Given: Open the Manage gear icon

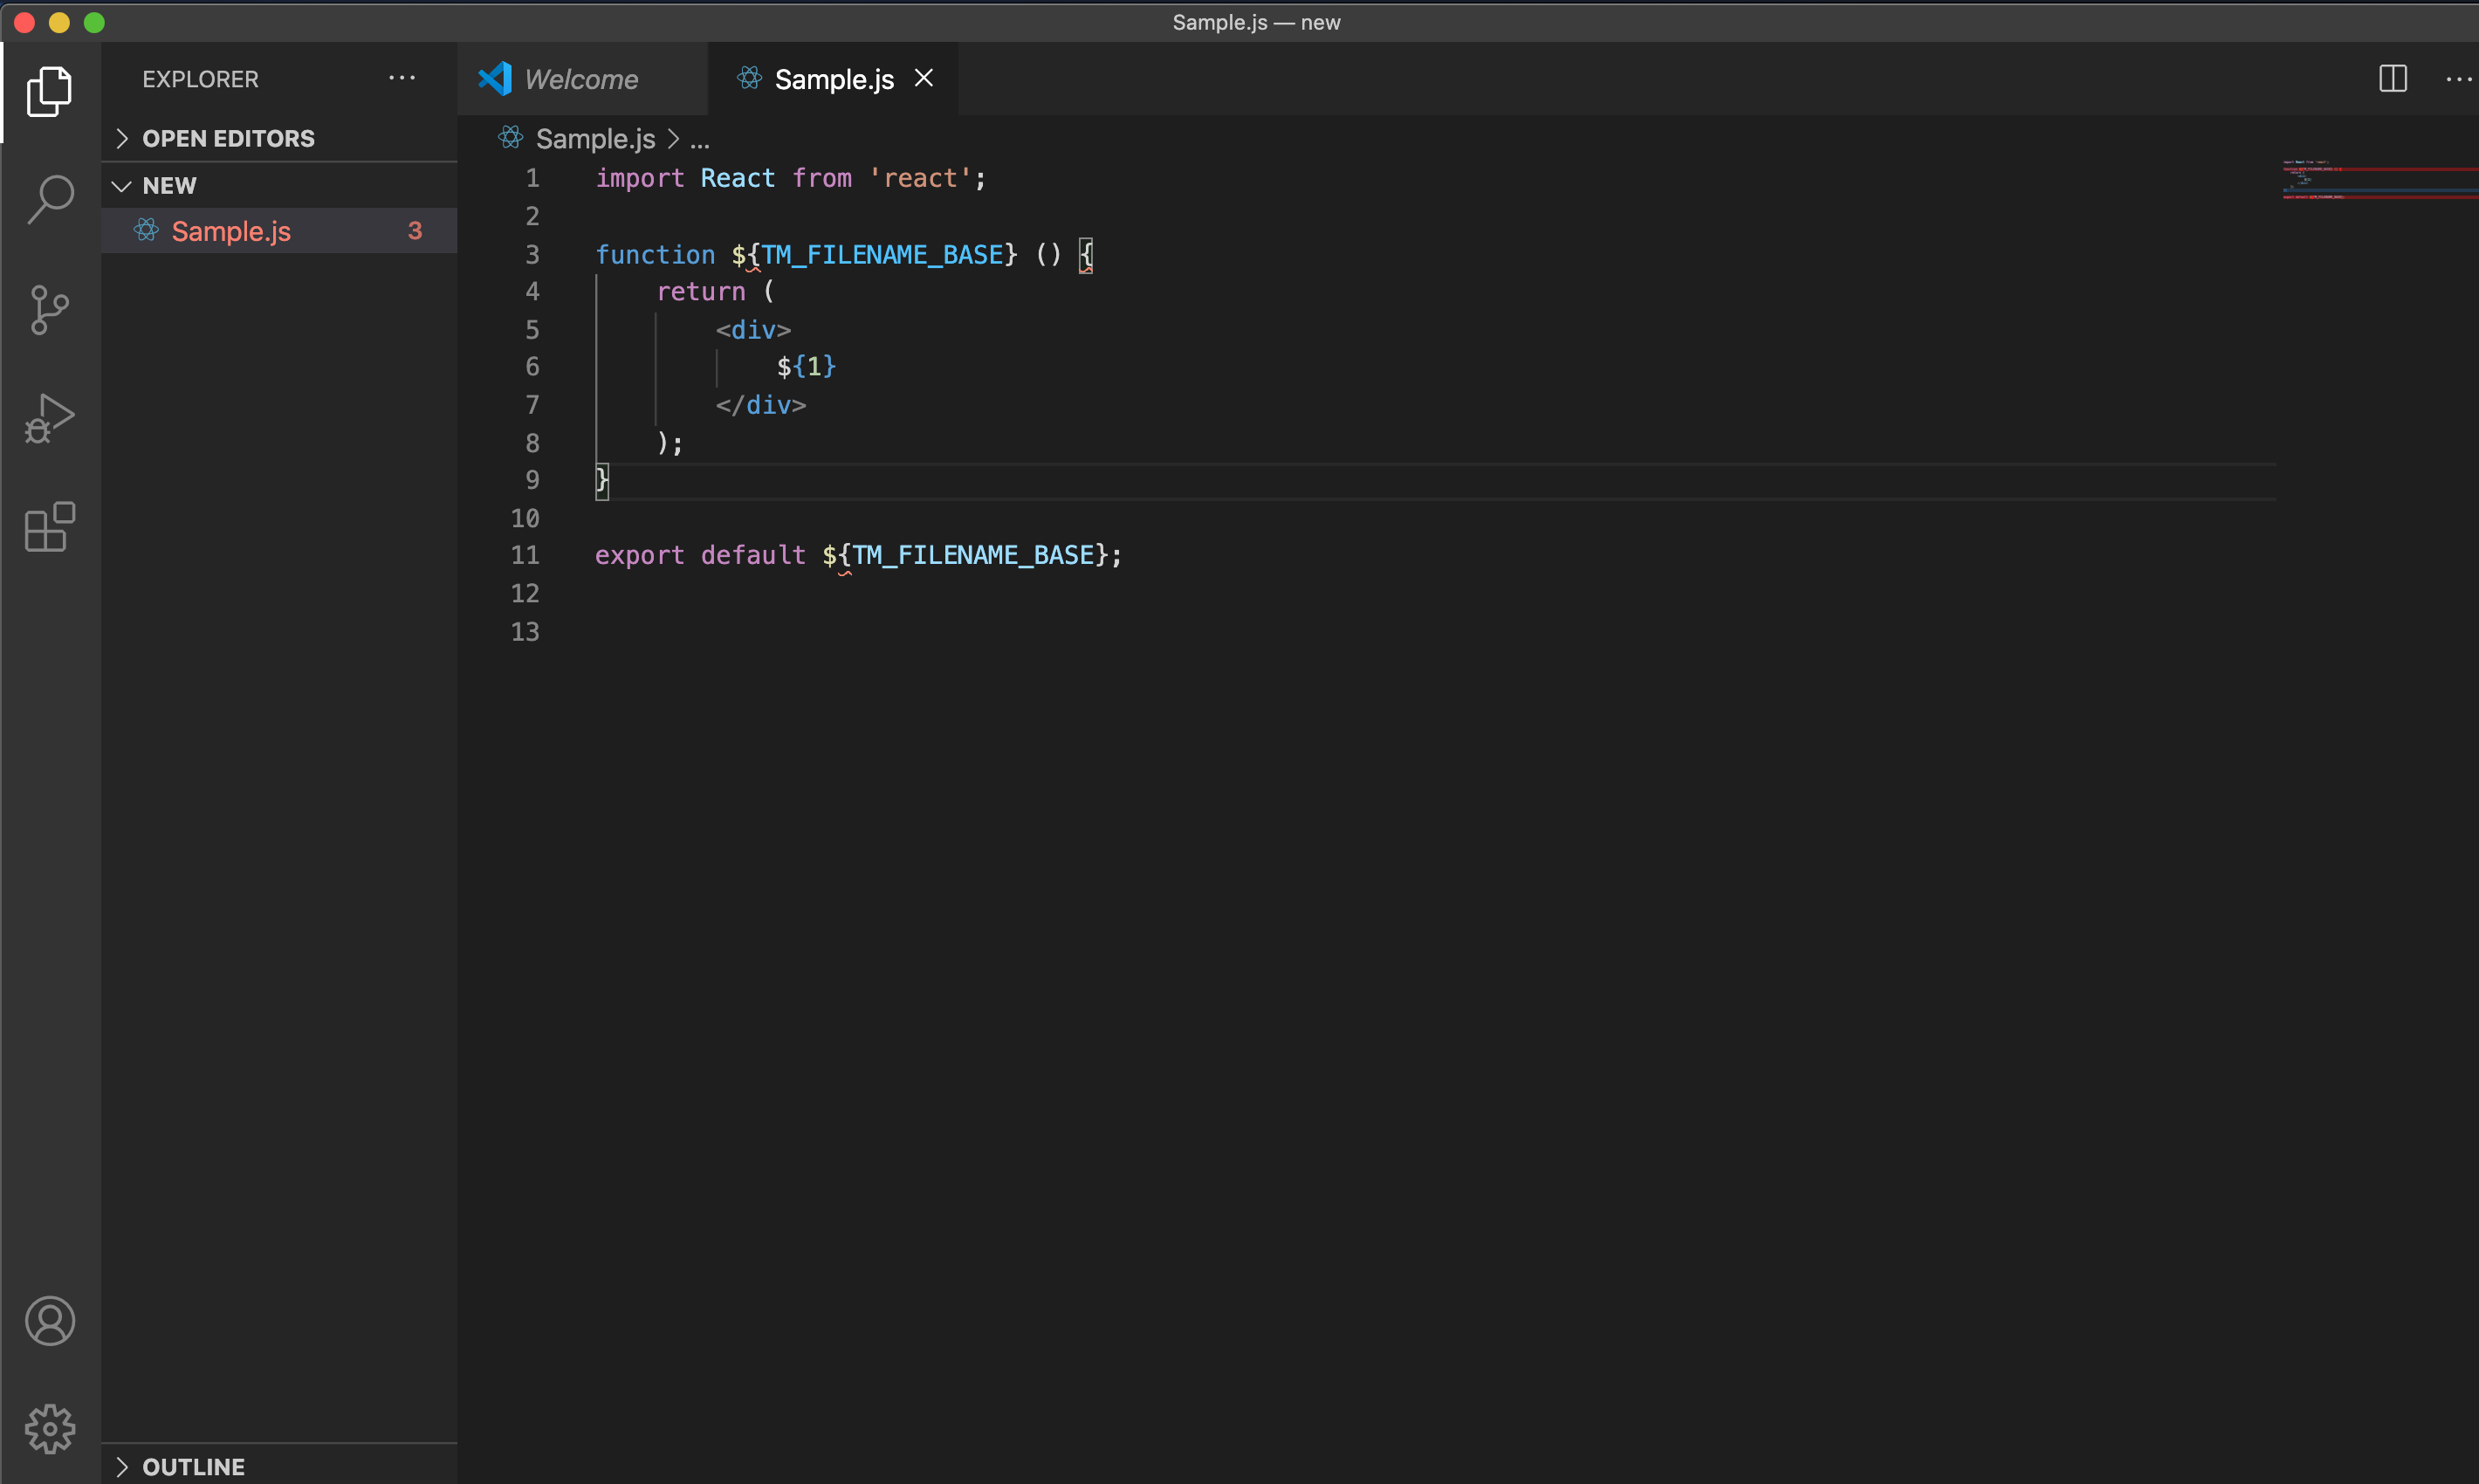Looking at the screenshot, I should [x=49, y=1429].
